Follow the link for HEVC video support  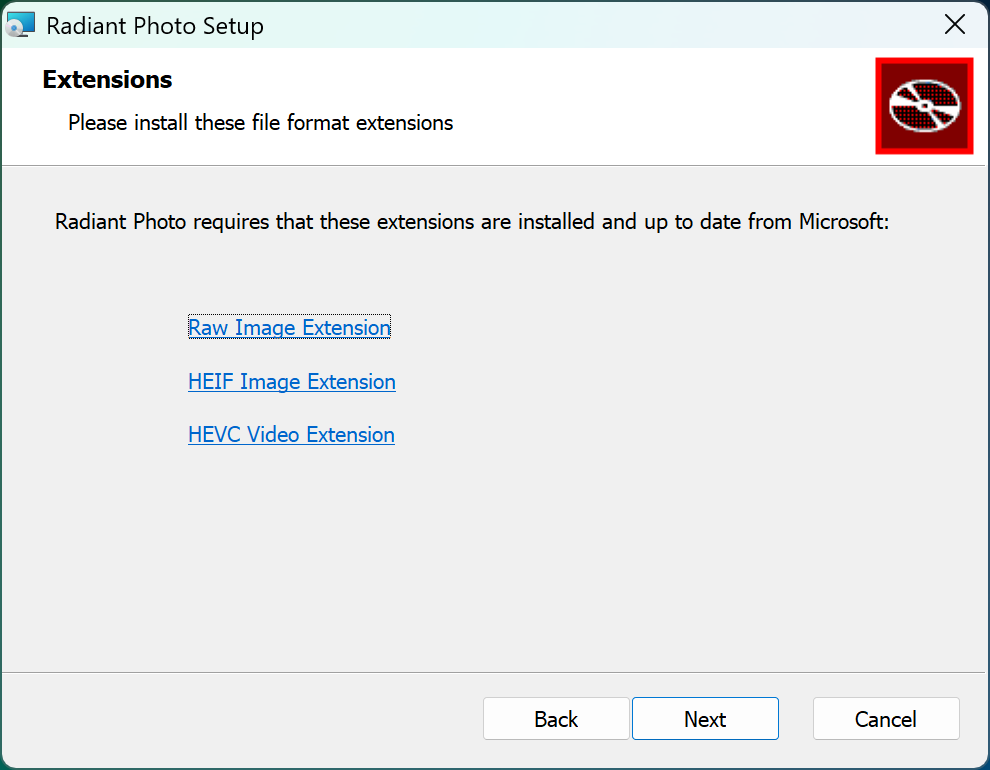(x=291, y=434)
